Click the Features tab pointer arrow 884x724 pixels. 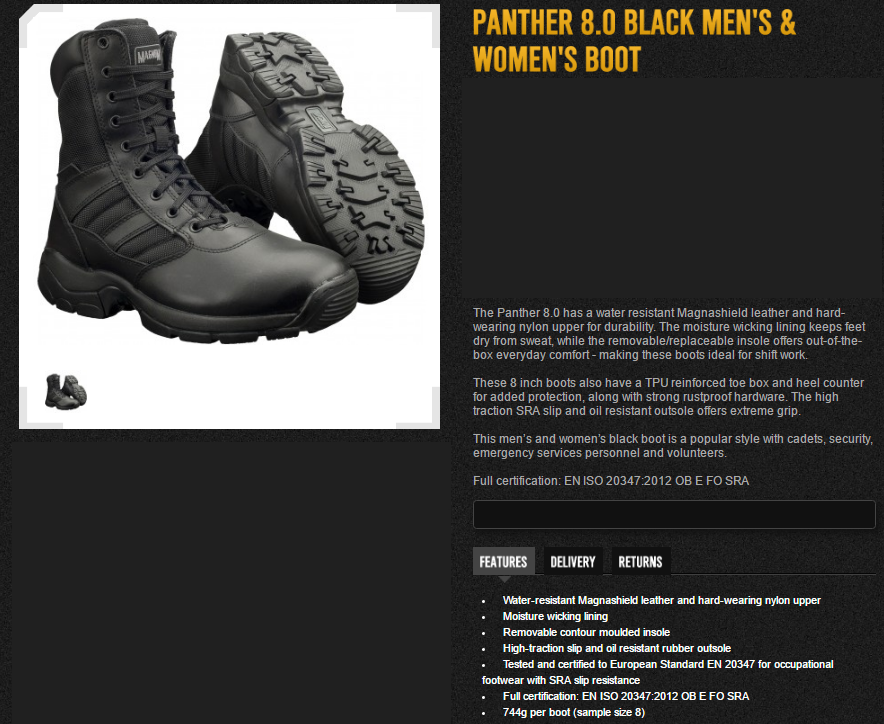click(x=505, y=579)
